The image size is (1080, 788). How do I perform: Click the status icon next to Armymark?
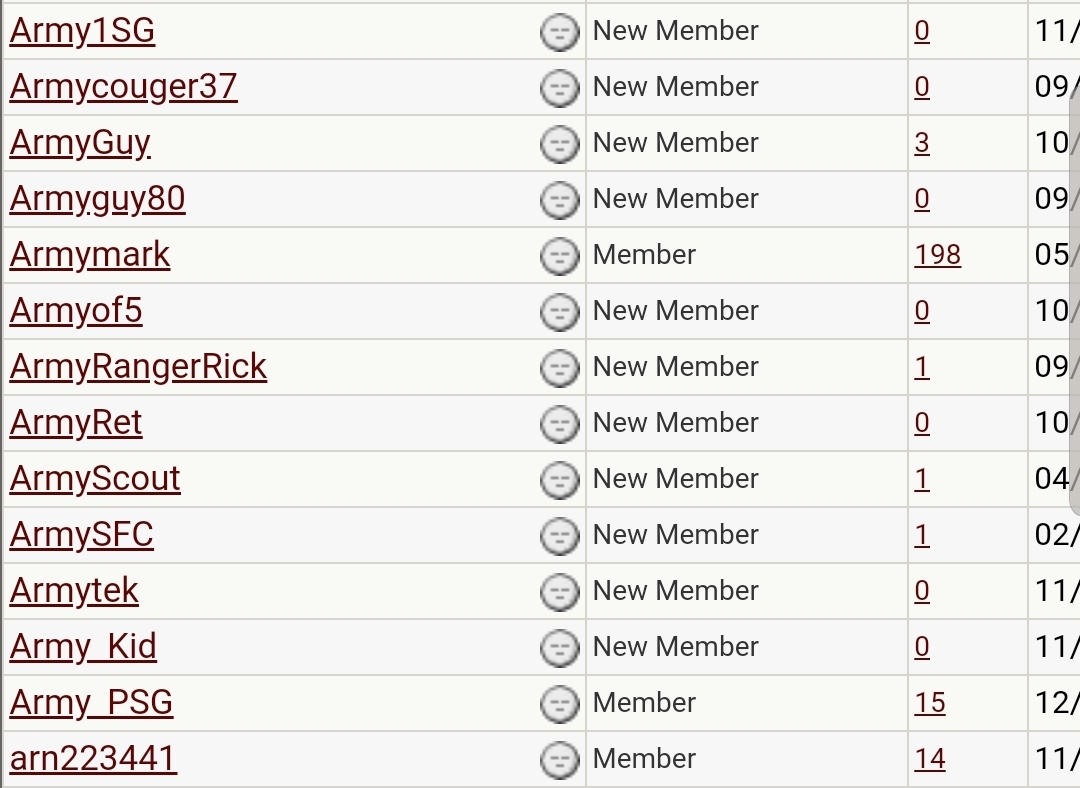point(560,257)
